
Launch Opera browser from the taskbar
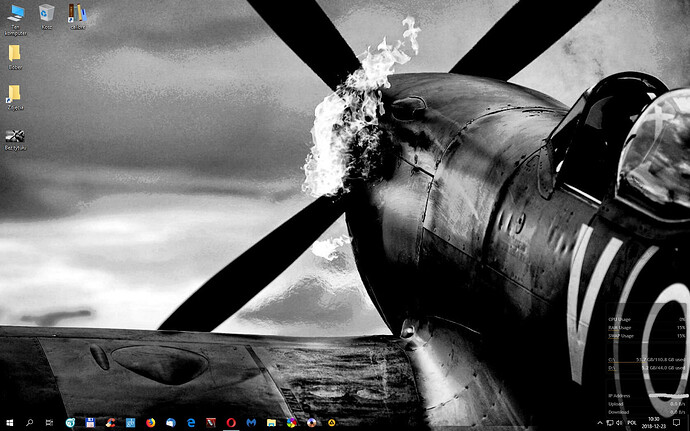[x=231, y=423]
